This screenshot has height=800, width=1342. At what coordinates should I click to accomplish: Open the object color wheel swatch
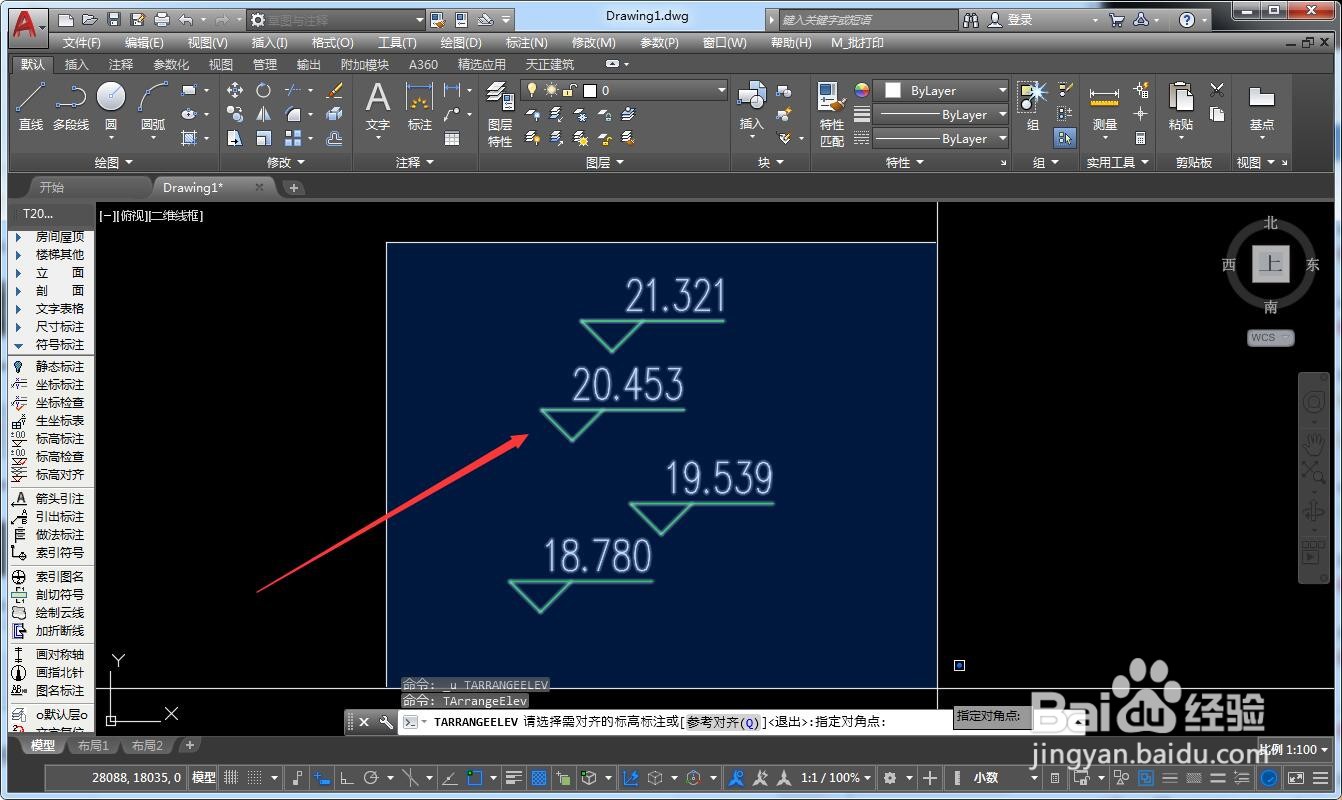tap(862, 90)
